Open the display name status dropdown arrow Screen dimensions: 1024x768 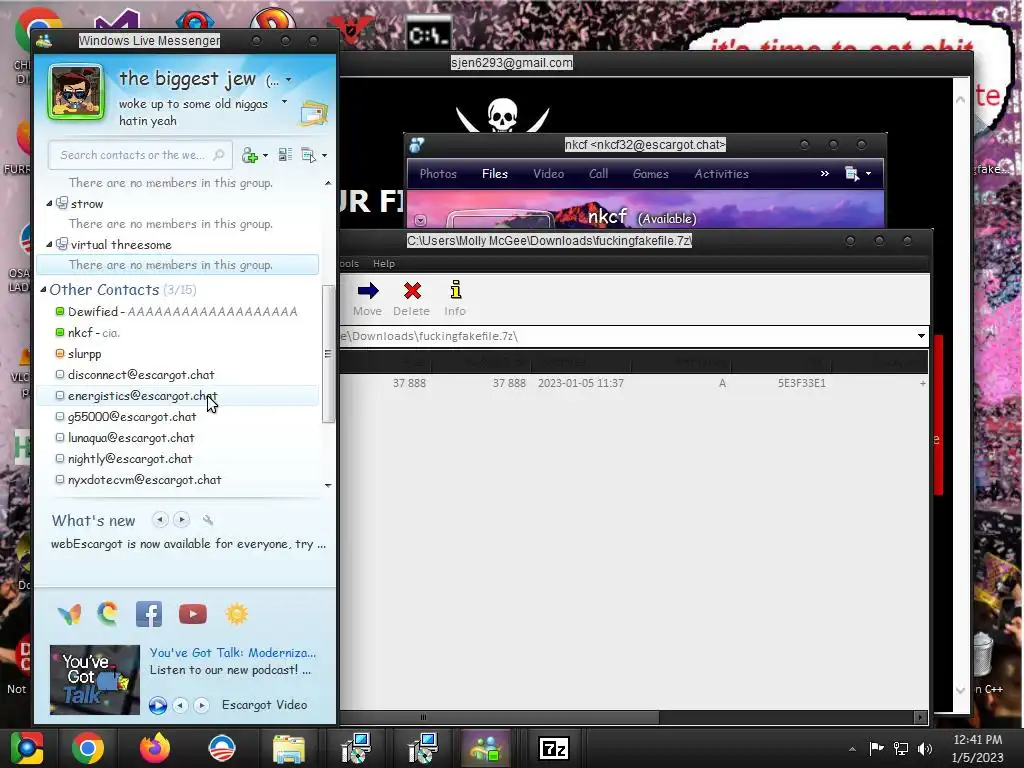(289, 80)
